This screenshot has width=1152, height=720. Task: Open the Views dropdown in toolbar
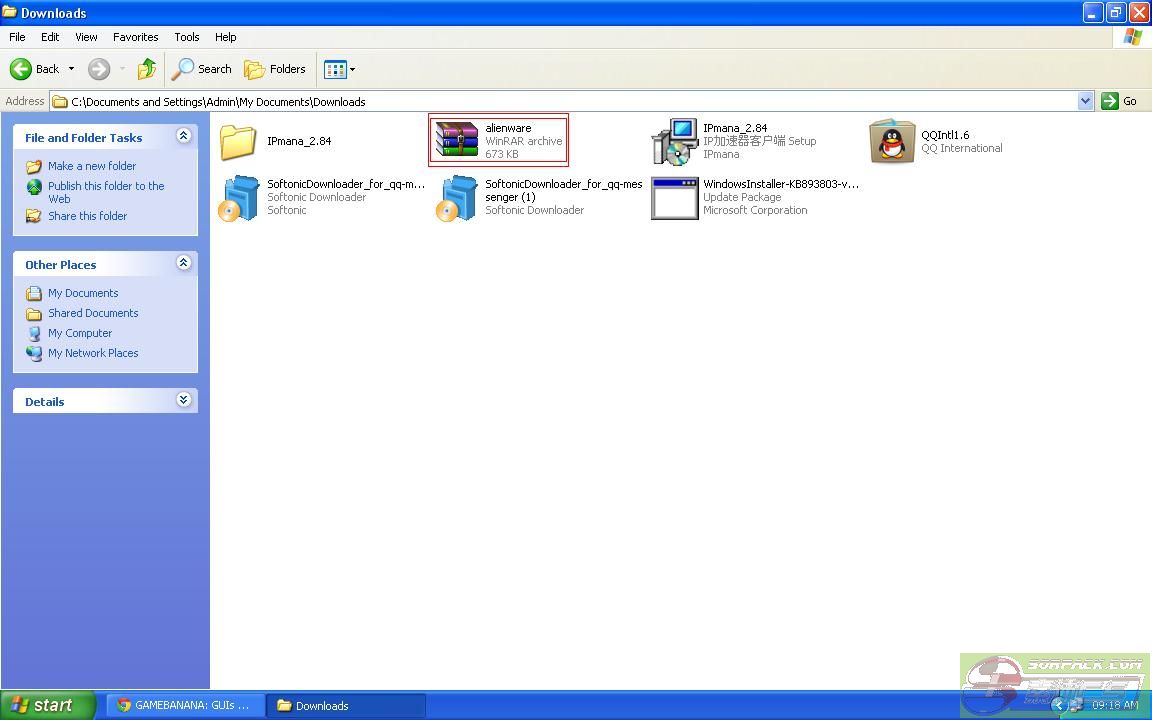339,69
